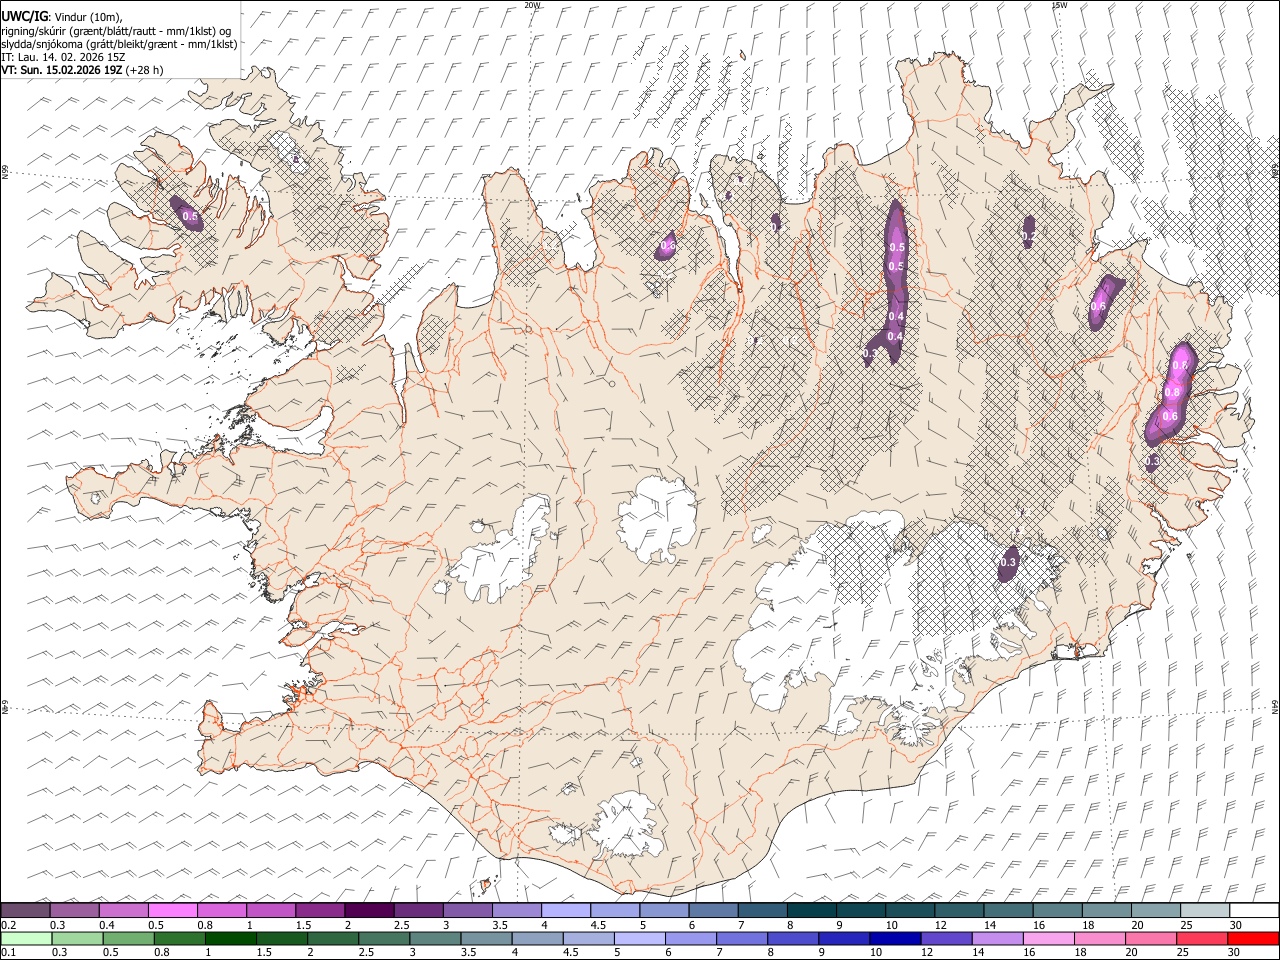Click the 0.3 snow patch on Vatnajökull's north edge
The image size is (1280, 960).
click(x=1009, y=563)
